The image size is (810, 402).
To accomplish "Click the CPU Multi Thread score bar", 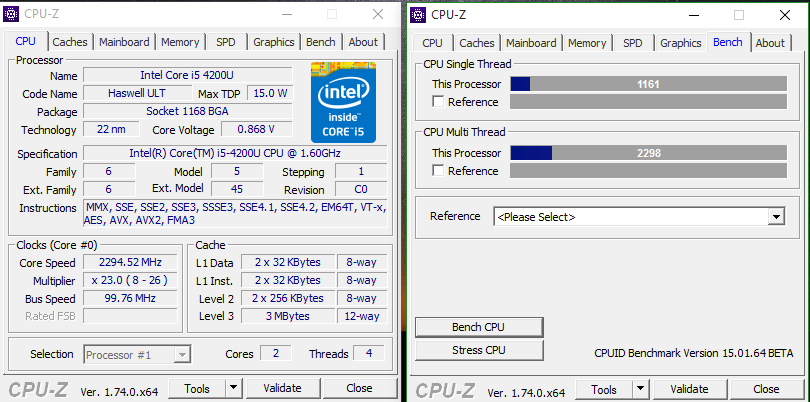I will tap(647, 153).
